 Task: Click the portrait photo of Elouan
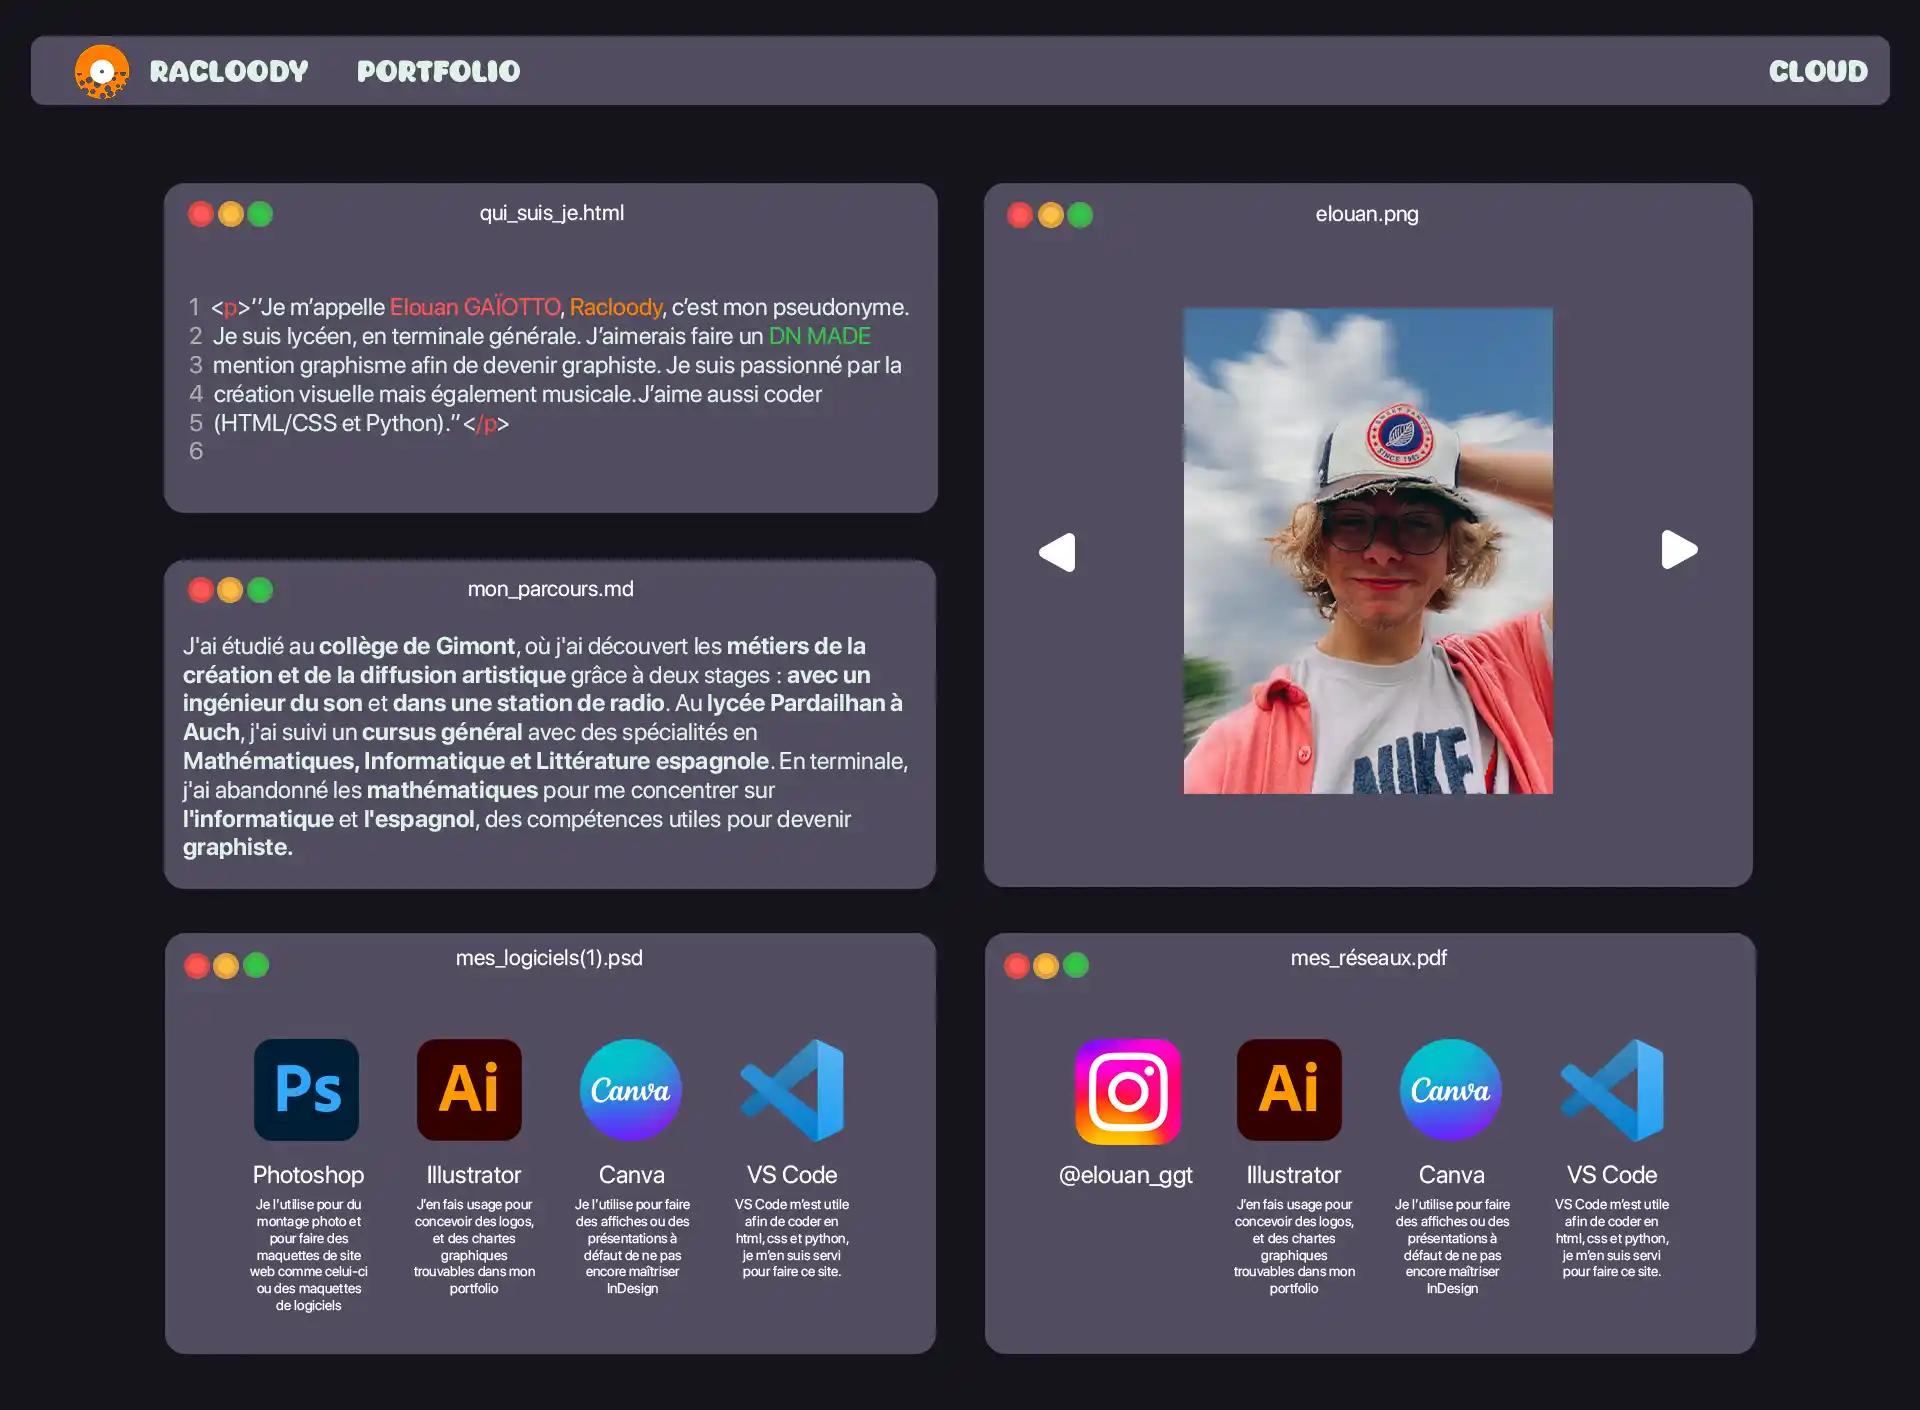[x=1368, y=551]
